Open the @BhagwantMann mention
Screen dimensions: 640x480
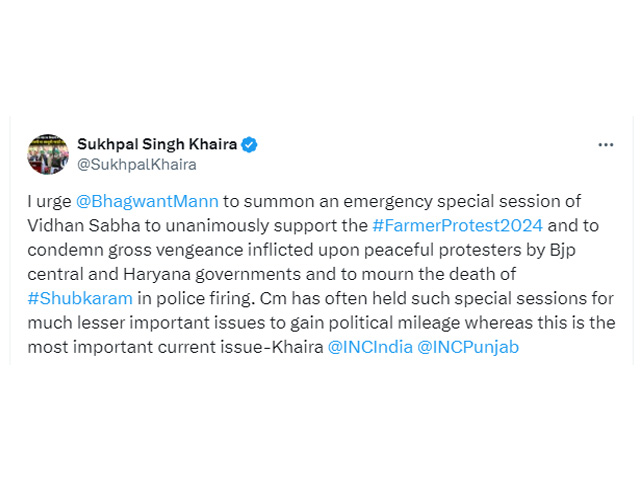[x=147, y=201]
